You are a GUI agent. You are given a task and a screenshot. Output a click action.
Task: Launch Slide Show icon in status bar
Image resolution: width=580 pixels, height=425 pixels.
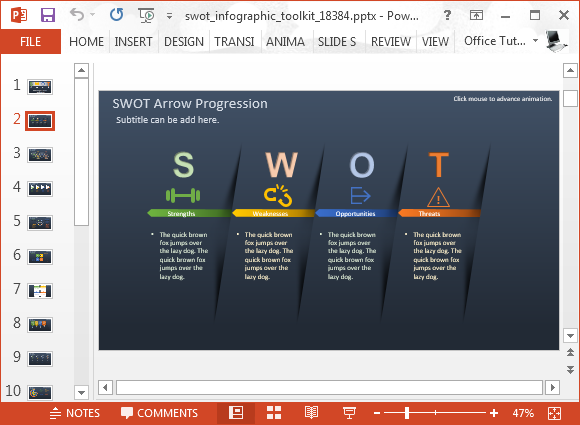(349, 413)
